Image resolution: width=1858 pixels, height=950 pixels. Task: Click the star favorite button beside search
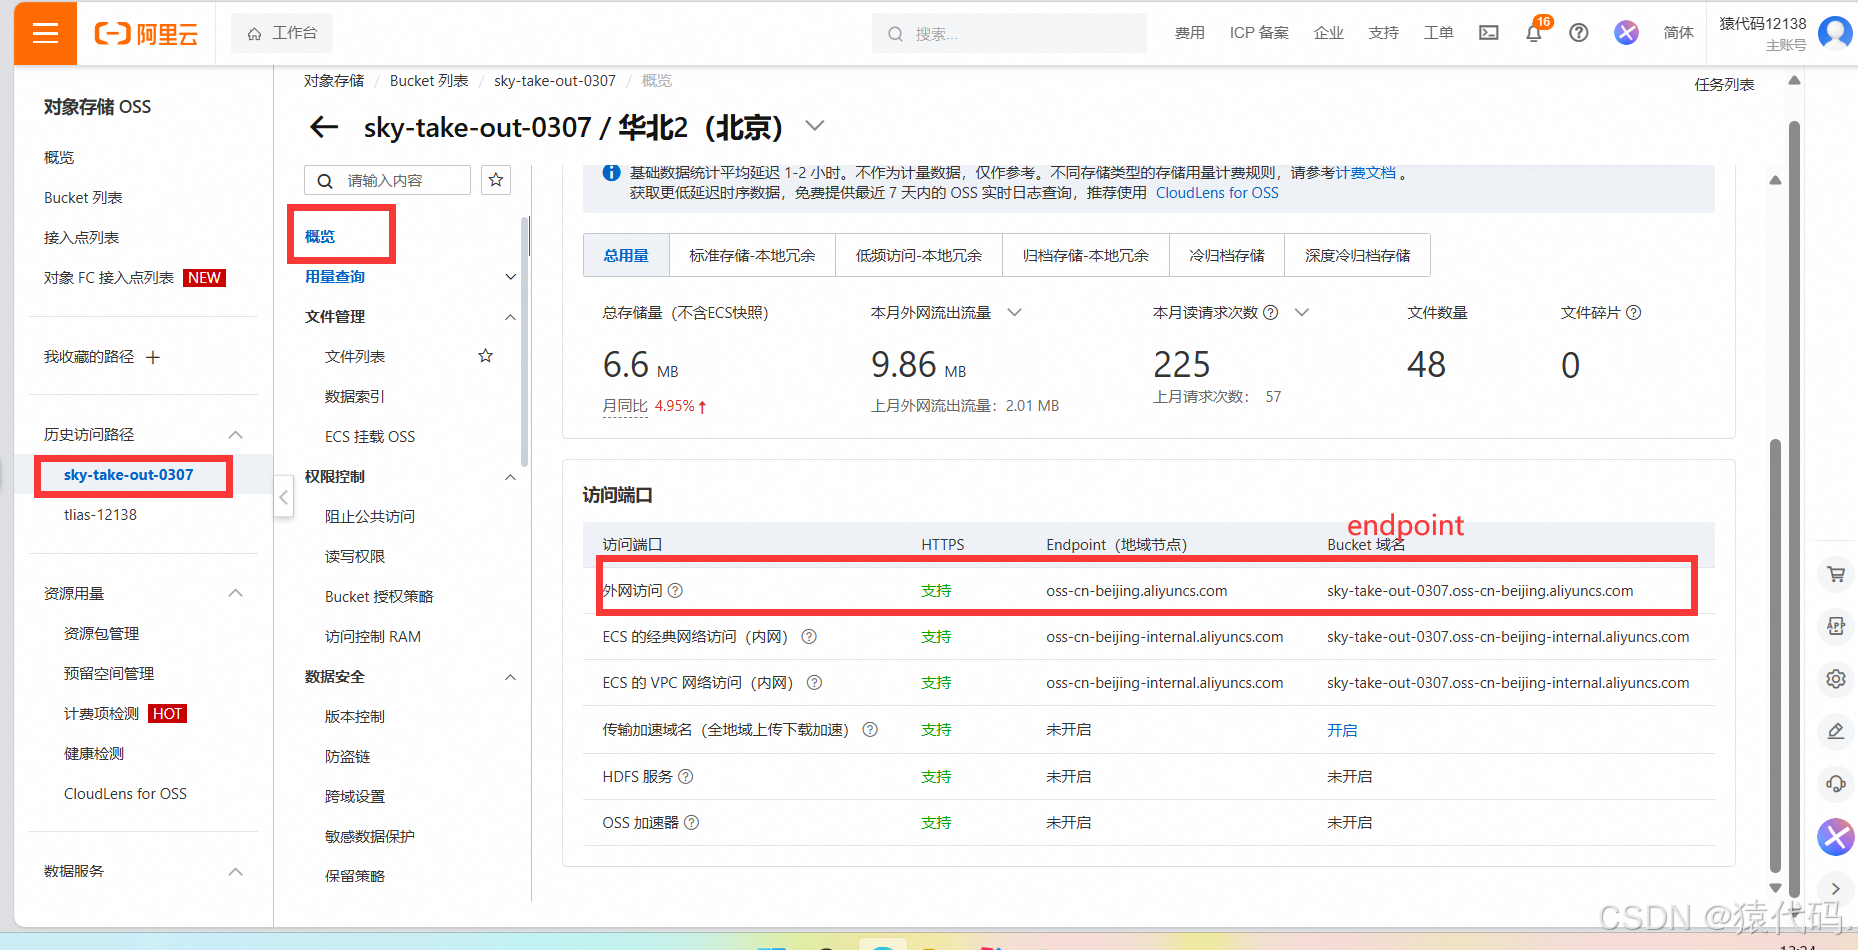point(496,180)
